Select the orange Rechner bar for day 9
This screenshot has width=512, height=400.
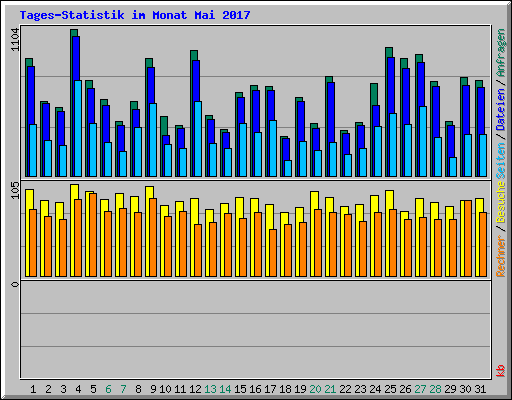pos(153,237)
